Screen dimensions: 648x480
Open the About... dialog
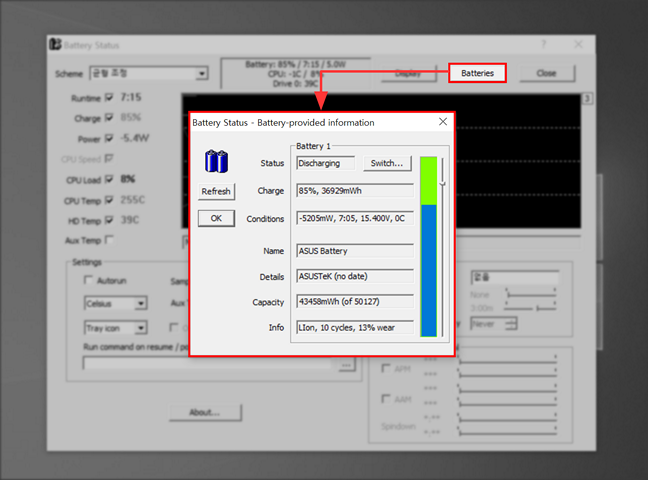coord(207,412)
